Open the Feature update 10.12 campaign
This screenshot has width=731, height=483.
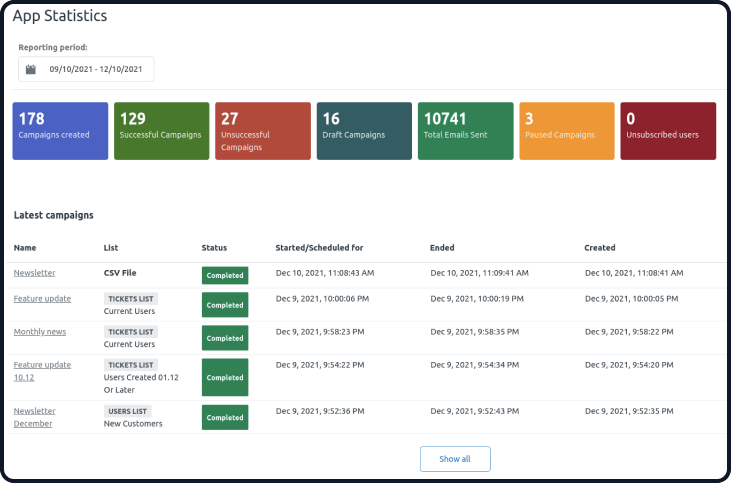pyautogui.click(x=42, y=371)
